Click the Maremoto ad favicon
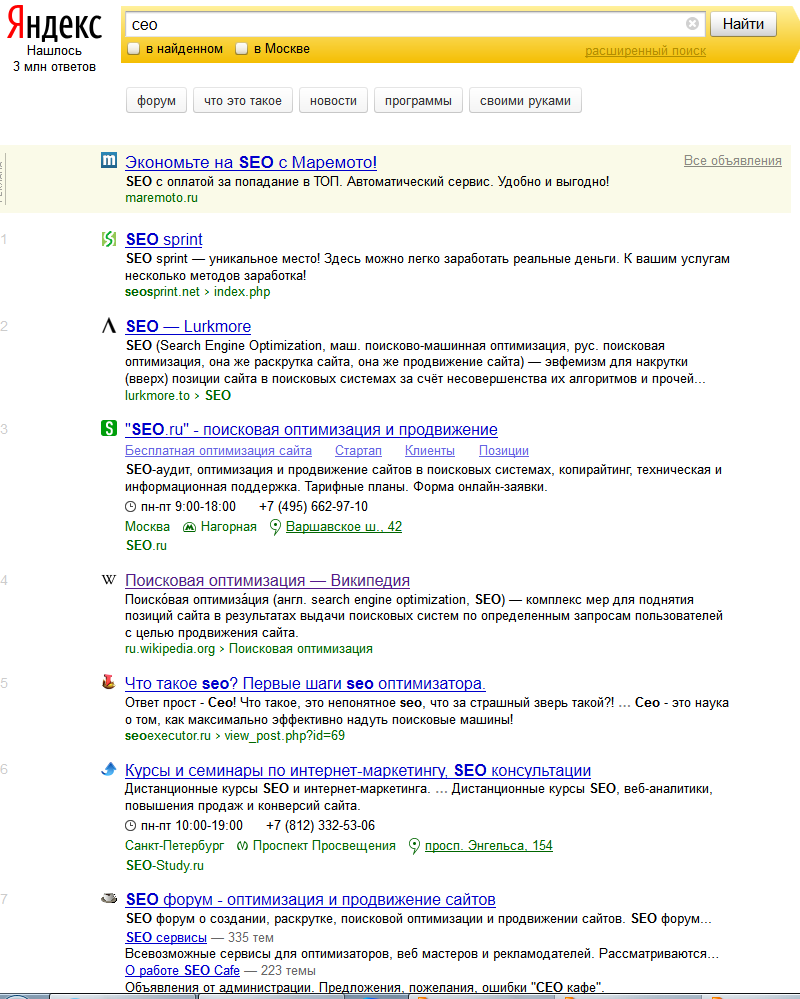The height and width of the screenshot is (999, 800). 109,161
